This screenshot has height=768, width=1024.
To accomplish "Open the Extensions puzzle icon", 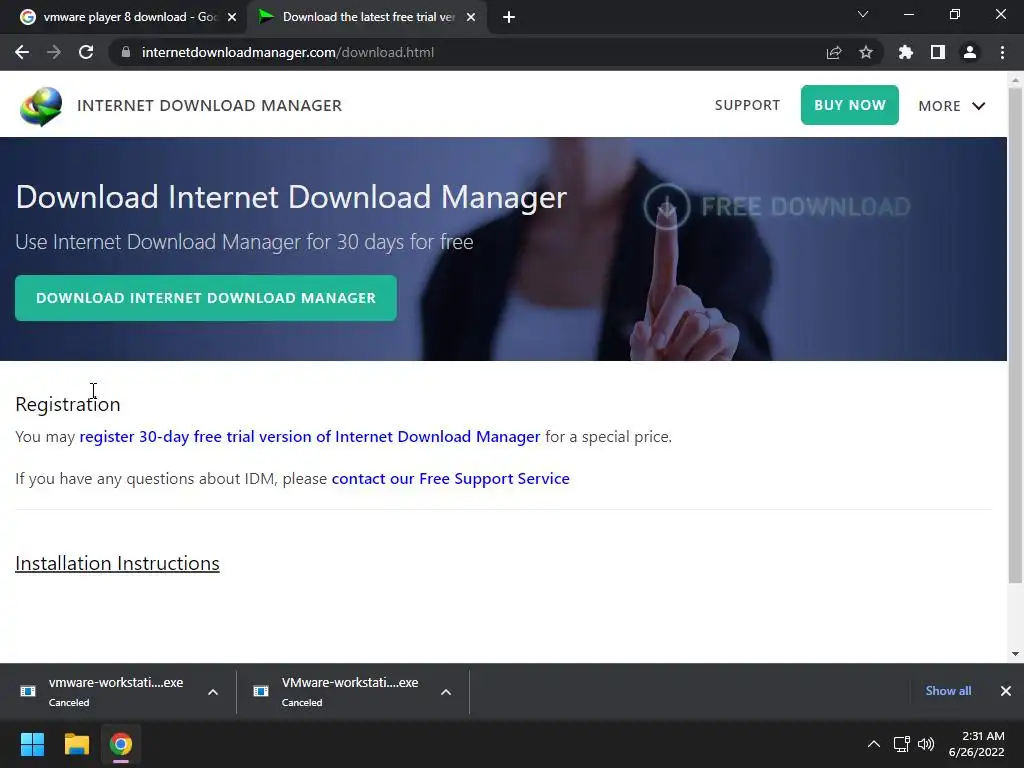I will (x=906, y=52).
